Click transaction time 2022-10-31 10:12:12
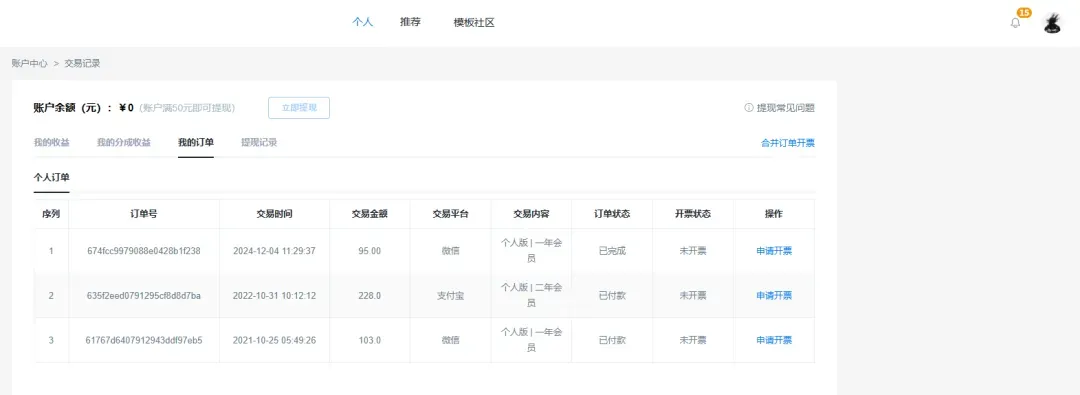The width and height of the screenshot is (1080, 395). [x=274, y=295]
